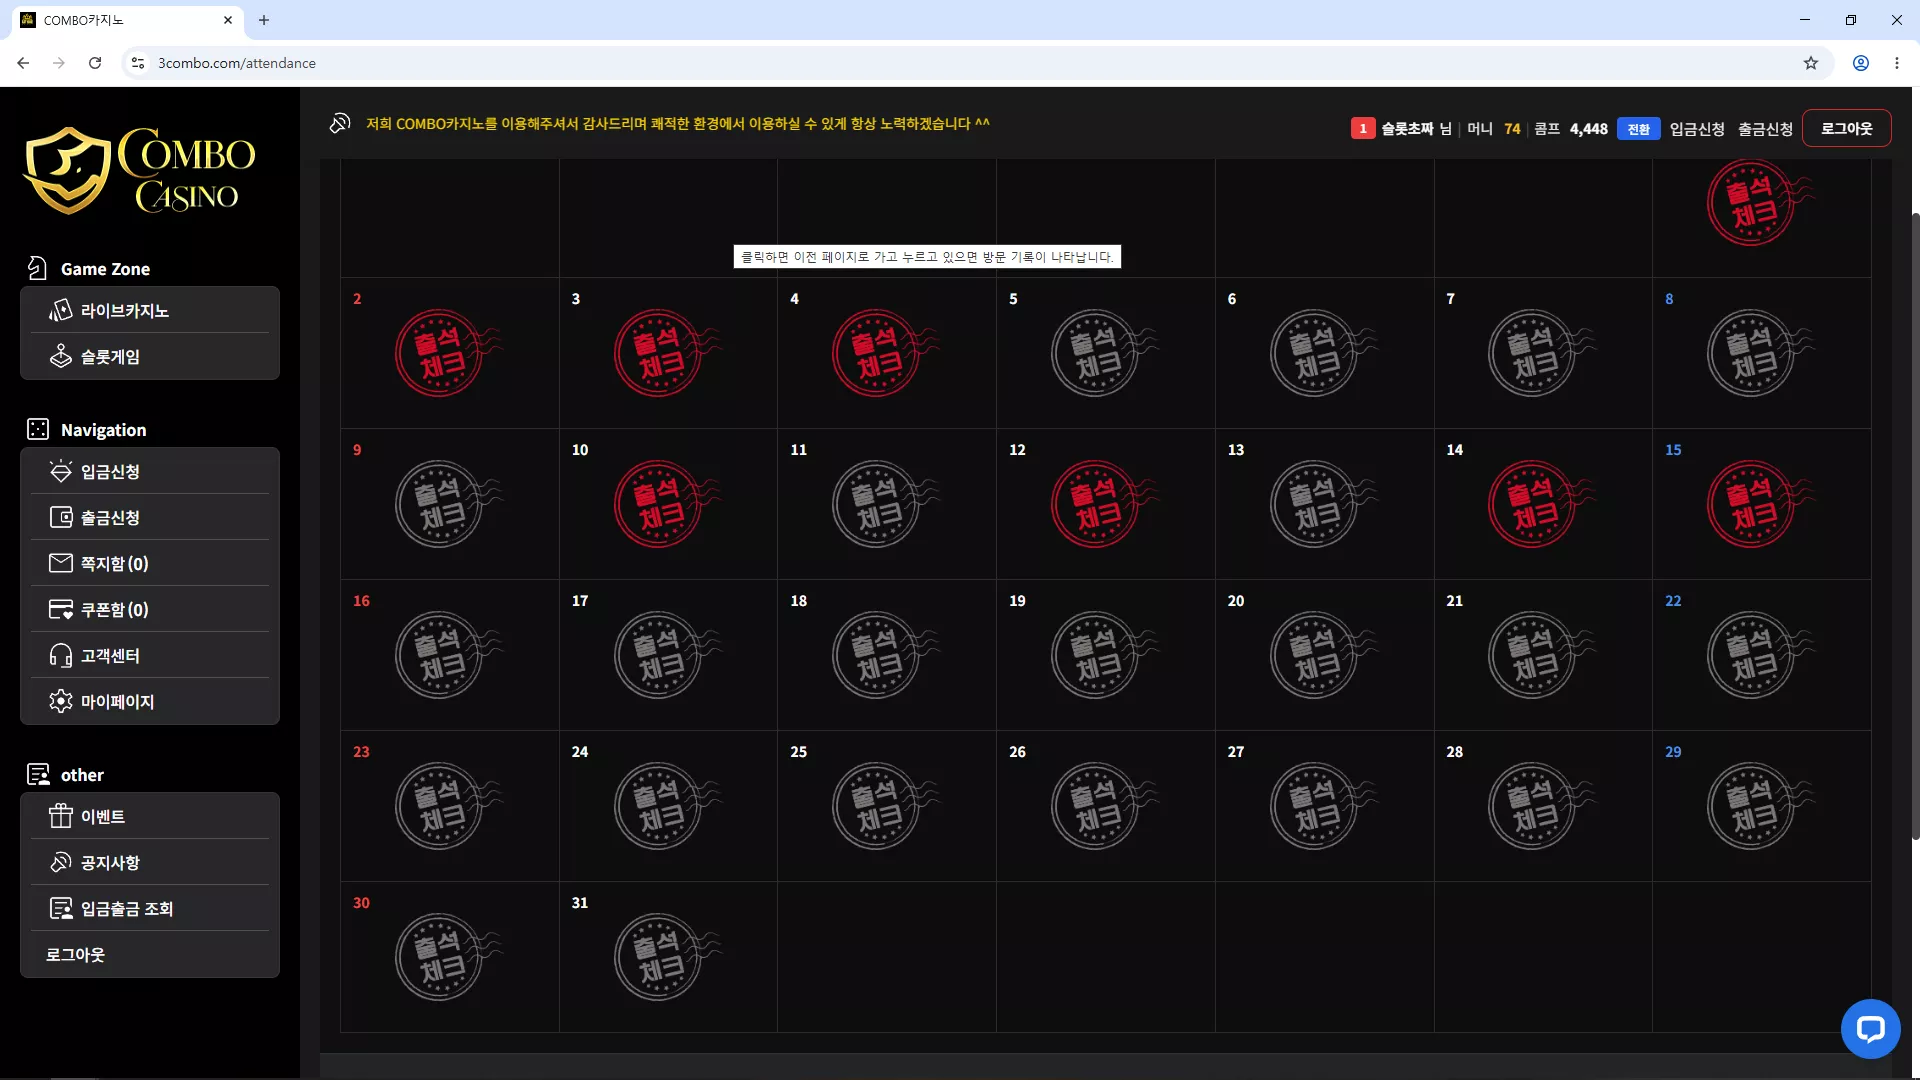Open the chat support bubble
The image size is (1920, 1080).
click(x=1870, y=1028)
